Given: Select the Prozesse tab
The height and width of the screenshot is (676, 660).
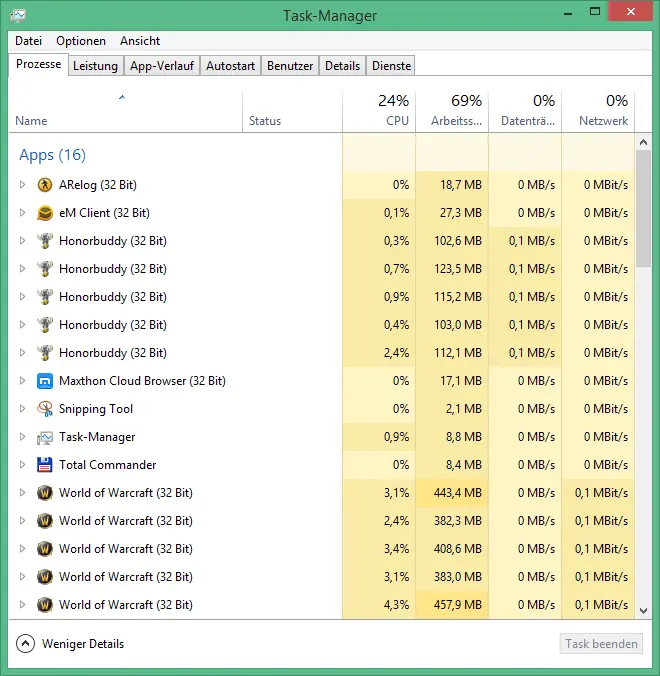Looking at the screenshot, I should (x=38, y=64).
